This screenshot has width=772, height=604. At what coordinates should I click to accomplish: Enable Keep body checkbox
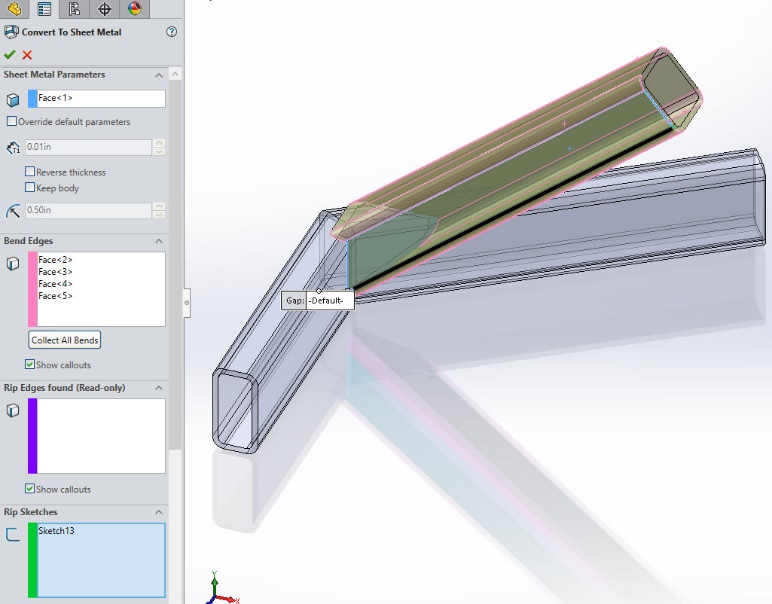pyautogui.click(x=30, y=187)
